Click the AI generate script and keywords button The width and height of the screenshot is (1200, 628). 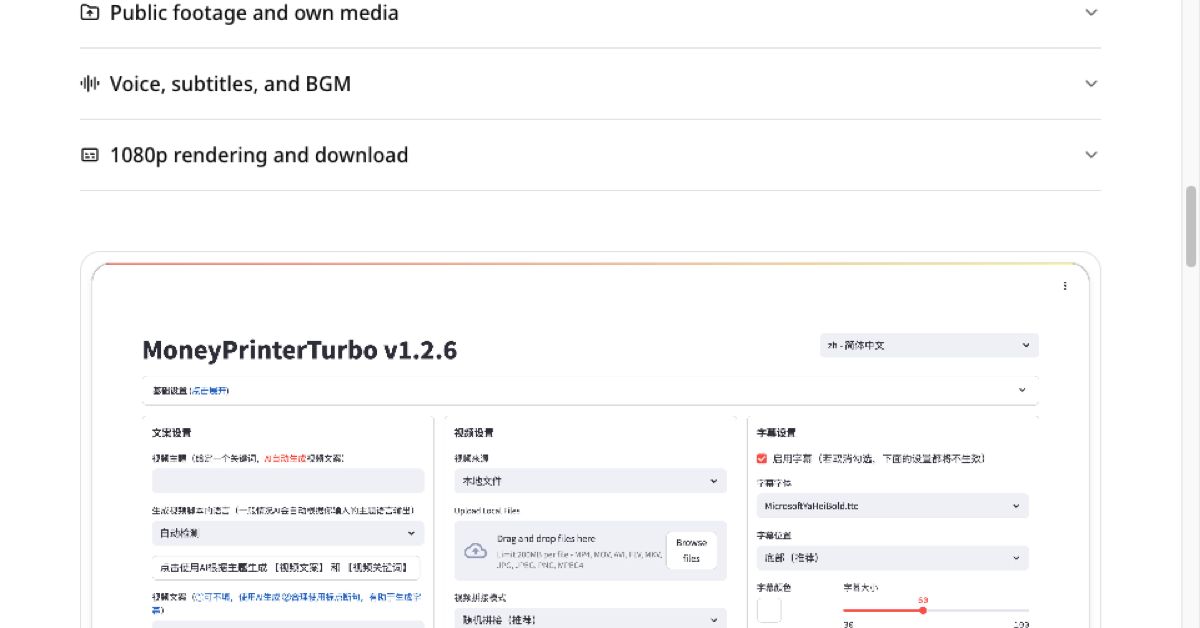pos(286,568)
